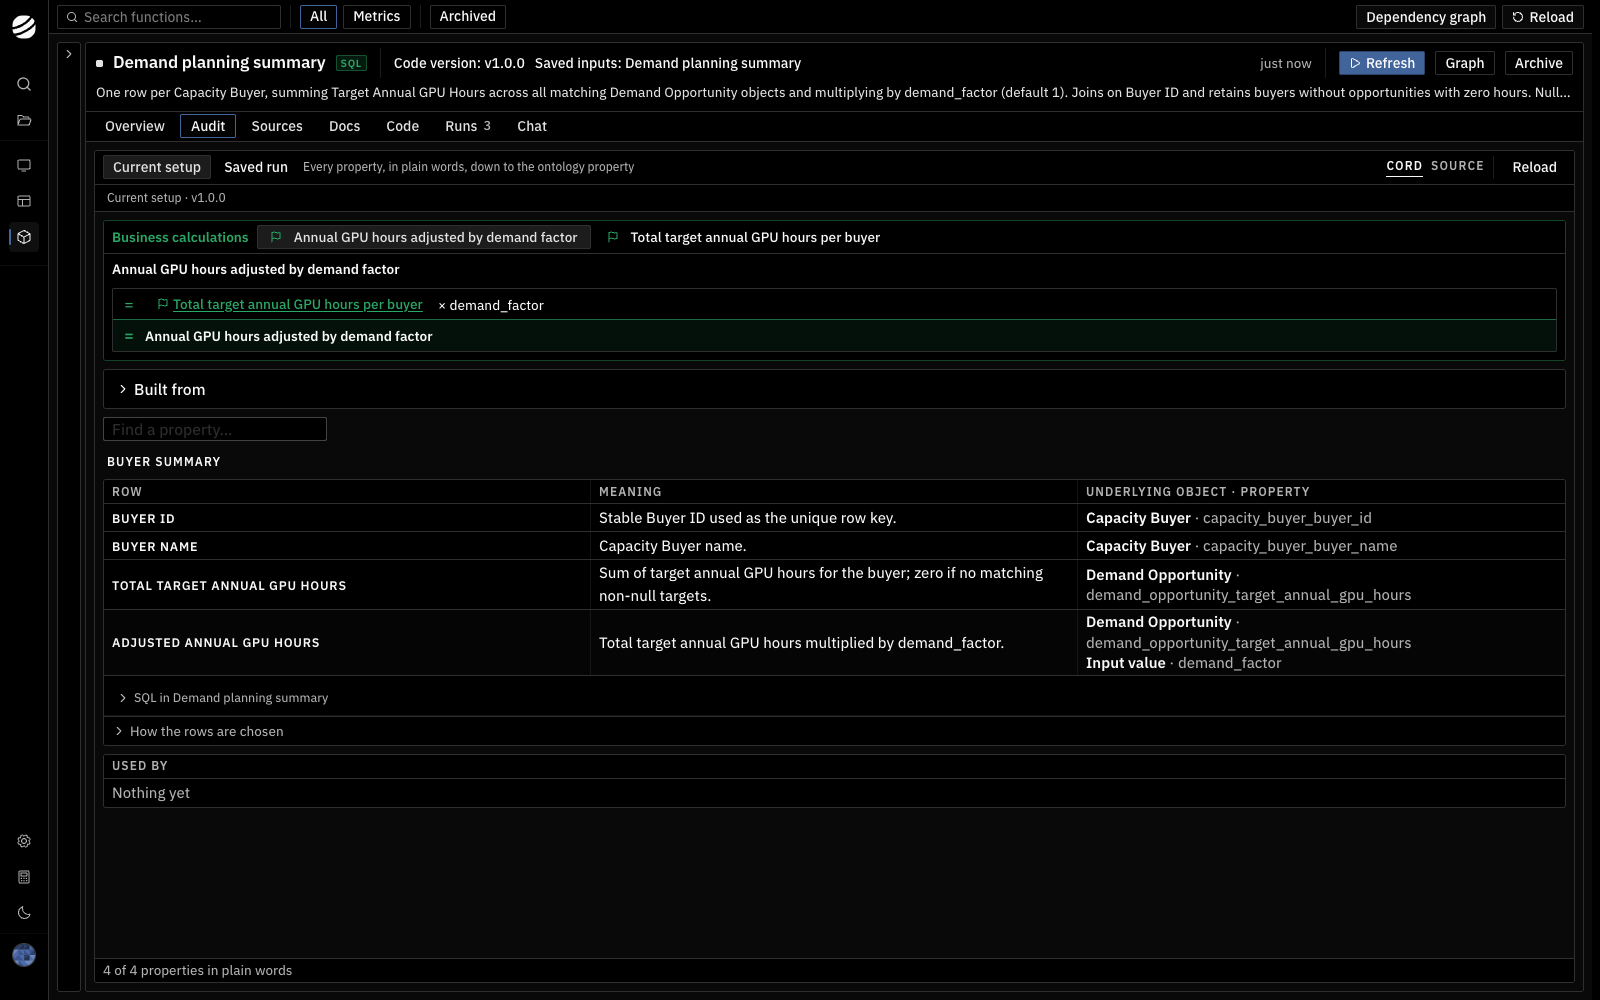Switch to the Overview tab

pyautogui.click(x=135, y=126)
